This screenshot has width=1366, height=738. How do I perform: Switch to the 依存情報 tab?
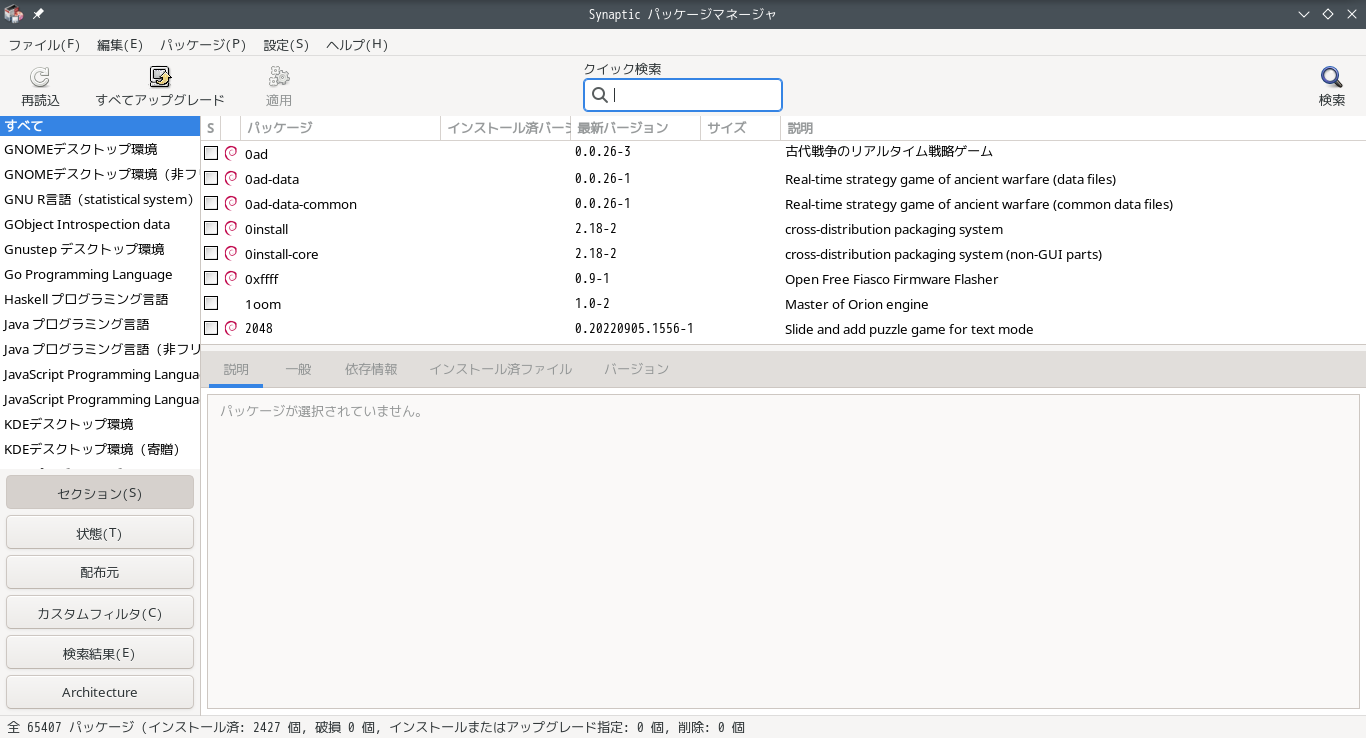point(371,369)
